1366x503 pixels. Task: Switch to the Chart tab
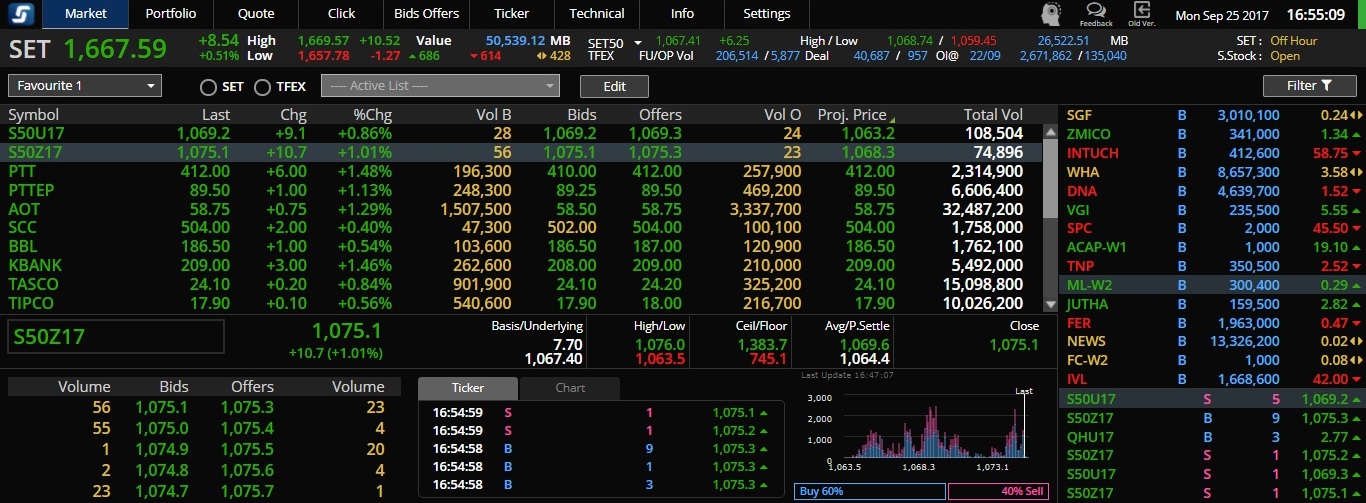tap(570, 388)
